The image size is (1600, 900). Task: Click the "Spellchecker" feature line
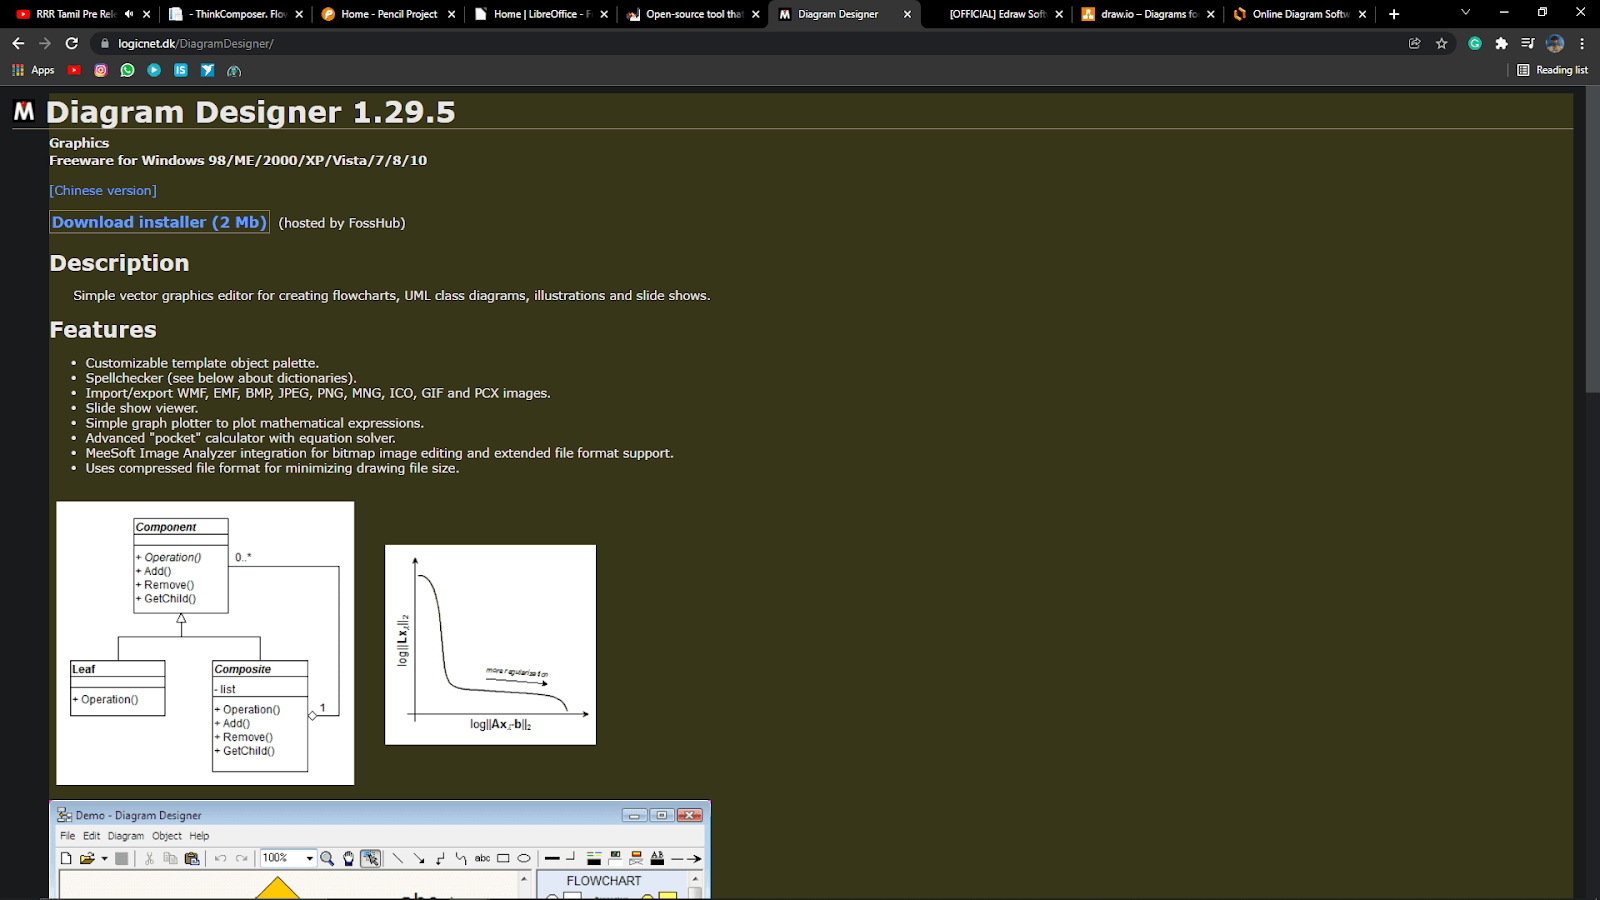221,378
